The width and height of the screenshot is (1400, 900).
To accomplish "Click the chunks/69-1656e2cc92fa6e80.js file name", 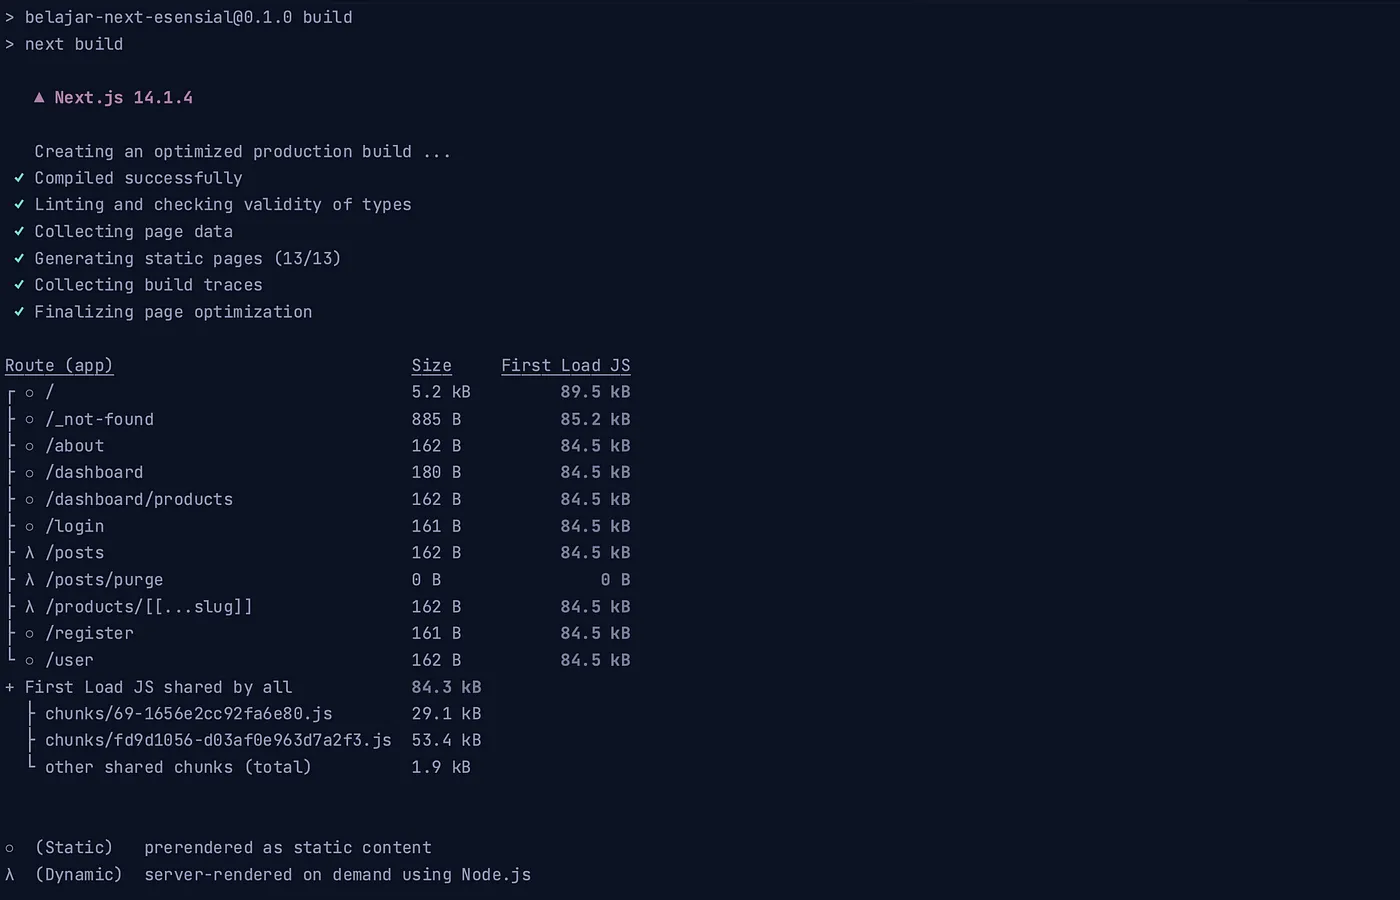I will pyautogui.click(x=188, y=714).
